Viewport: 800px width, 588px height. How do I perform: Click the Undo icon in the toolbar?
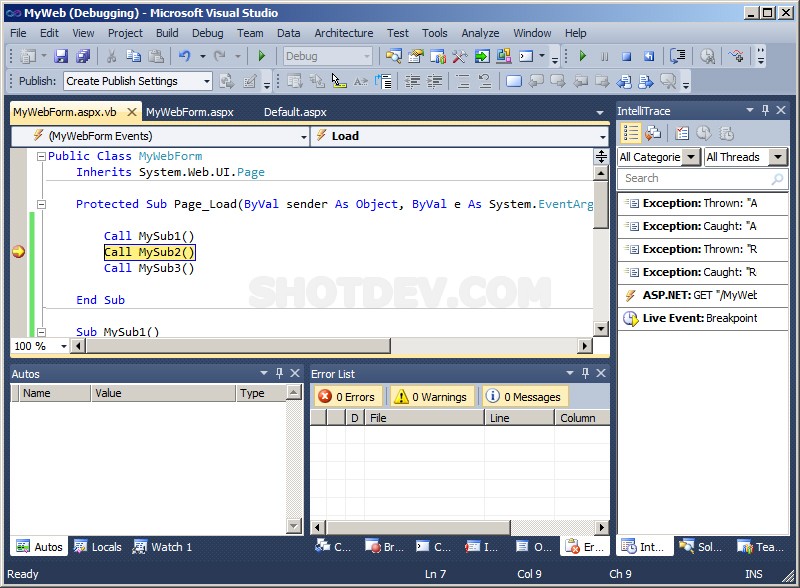click(x=185, y=57)
